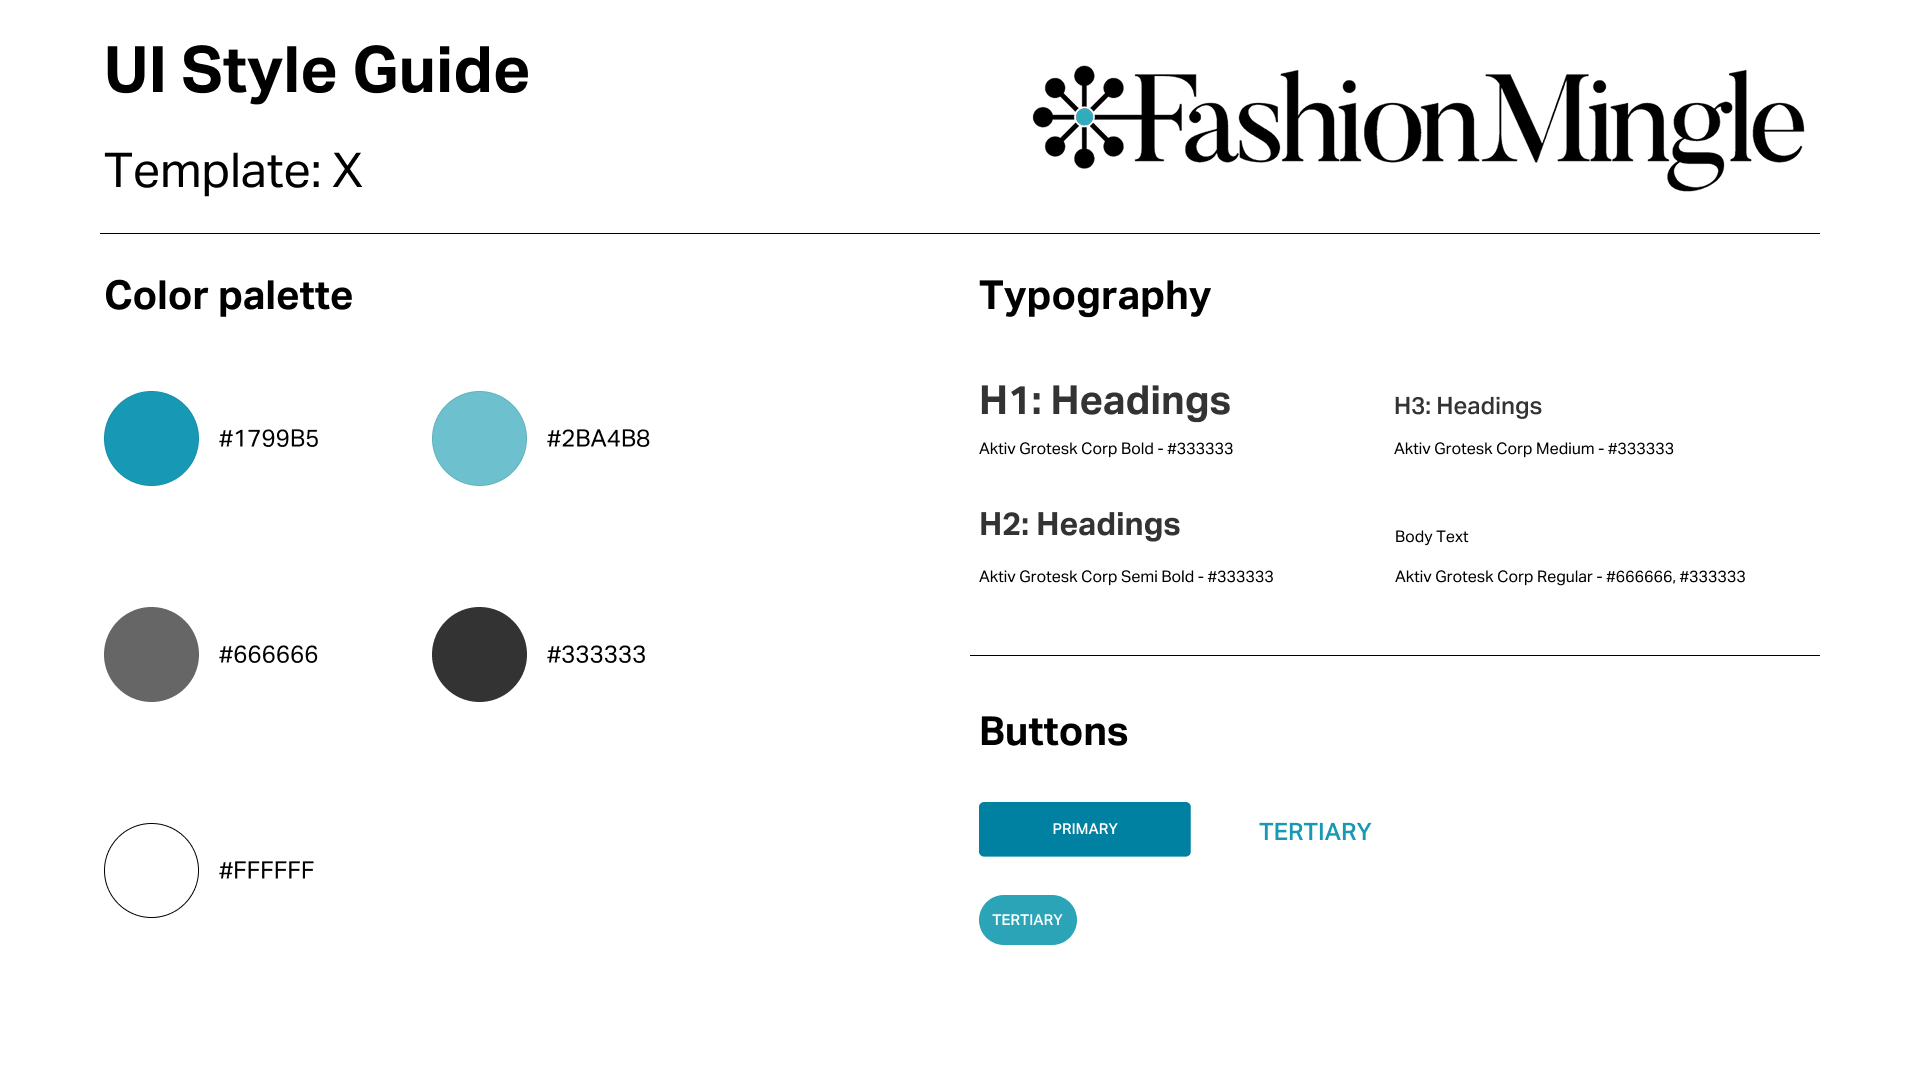The height and width of the screenshot is (1080, 1920).
Task: Click the "Color palette" section heading
Action: (x=229, y=296)
